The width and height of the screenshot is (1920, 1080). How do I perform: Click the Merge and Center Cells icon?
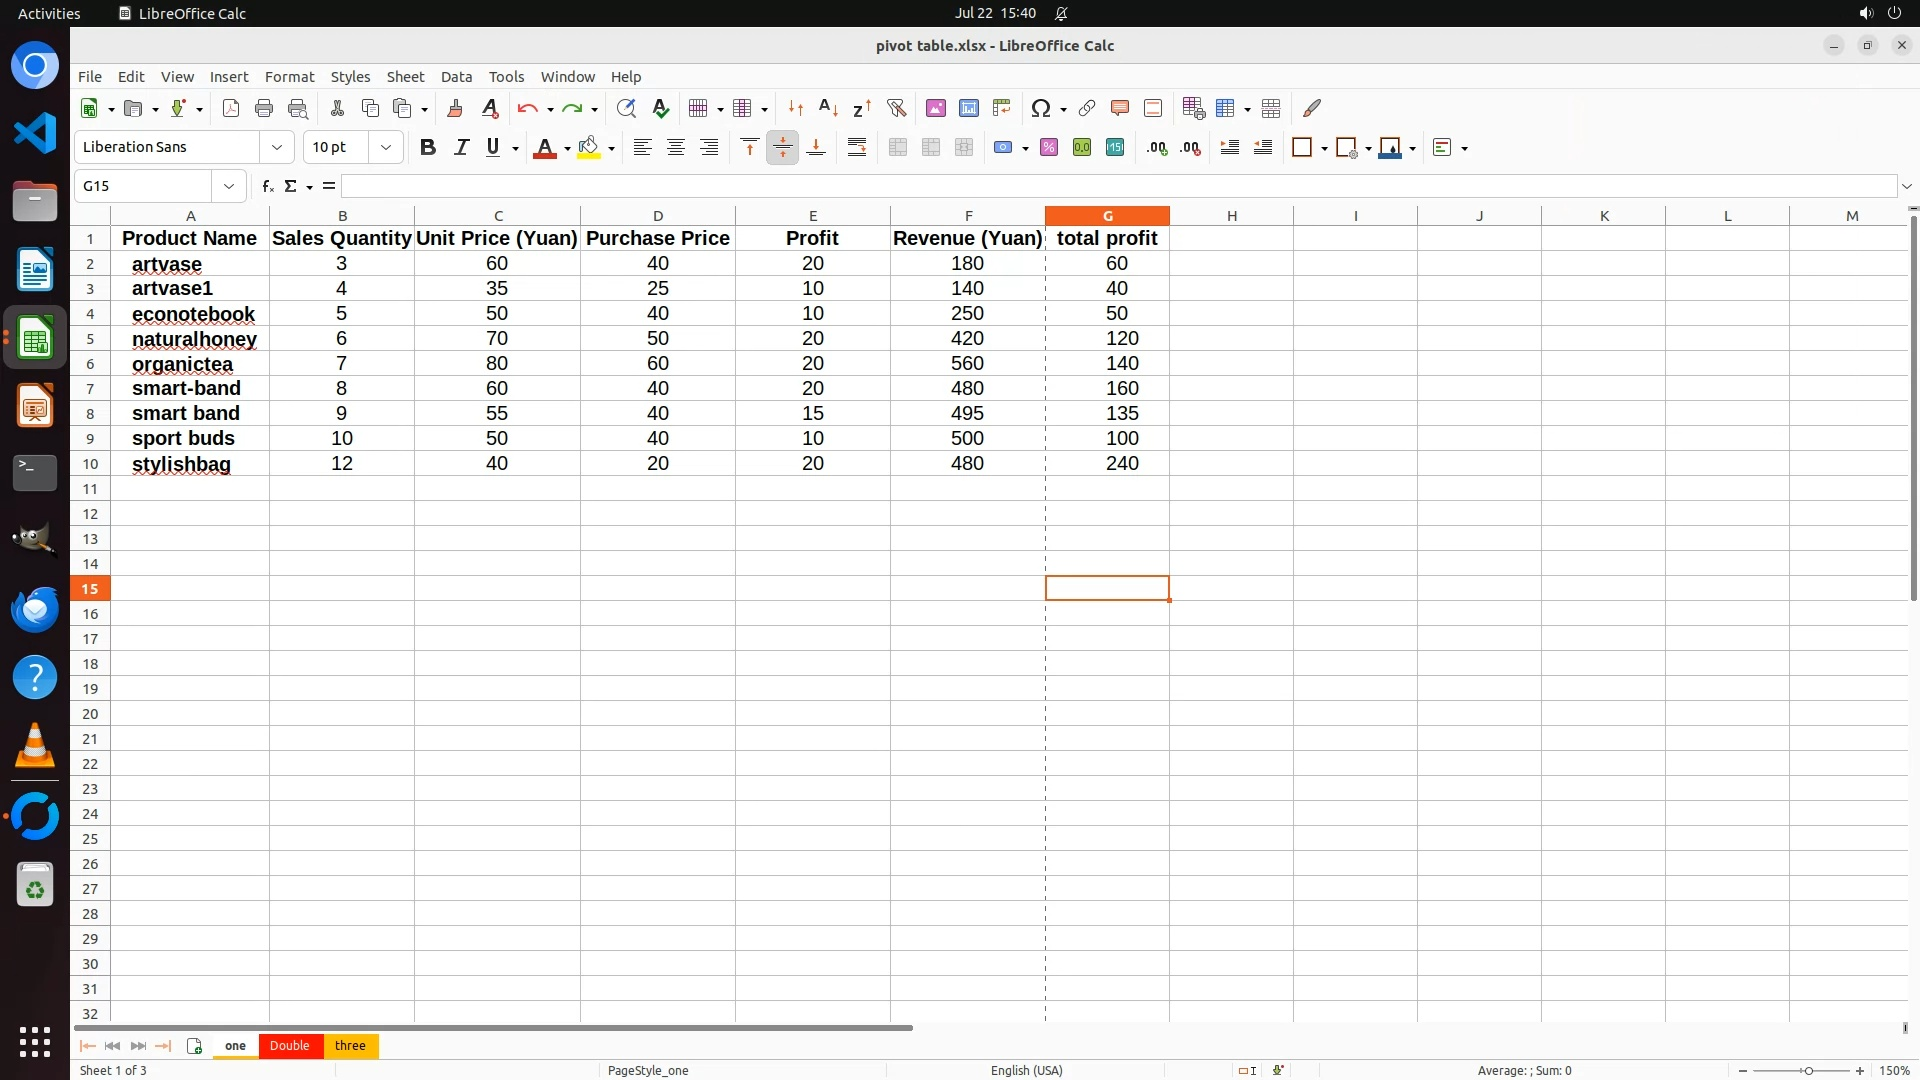point(898,148)
